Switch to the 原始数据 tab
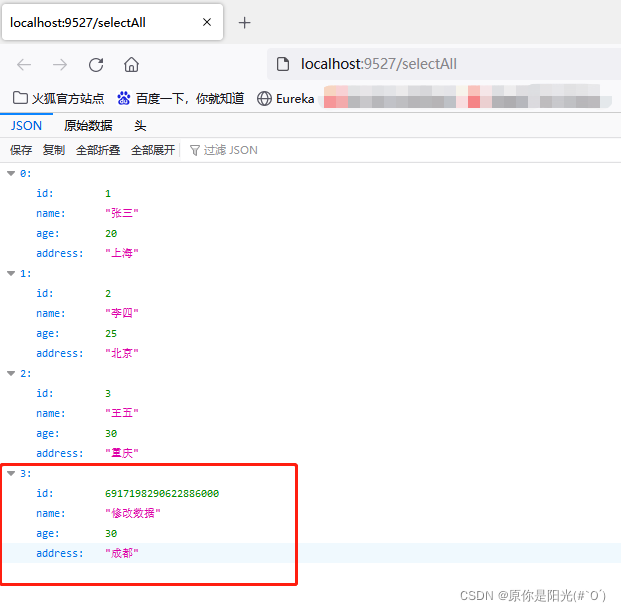The width and height of the screenshot is (621, 612). (88, 126)
